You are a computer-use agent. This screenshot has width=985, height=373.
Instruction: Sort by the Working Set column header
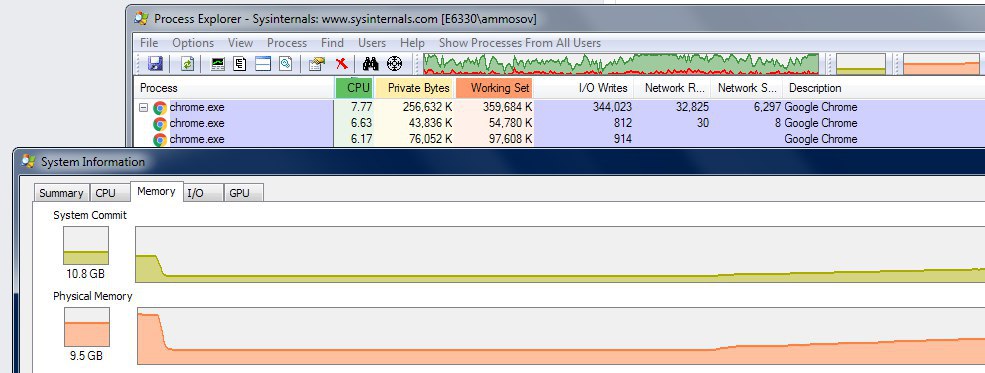[495, 88]
